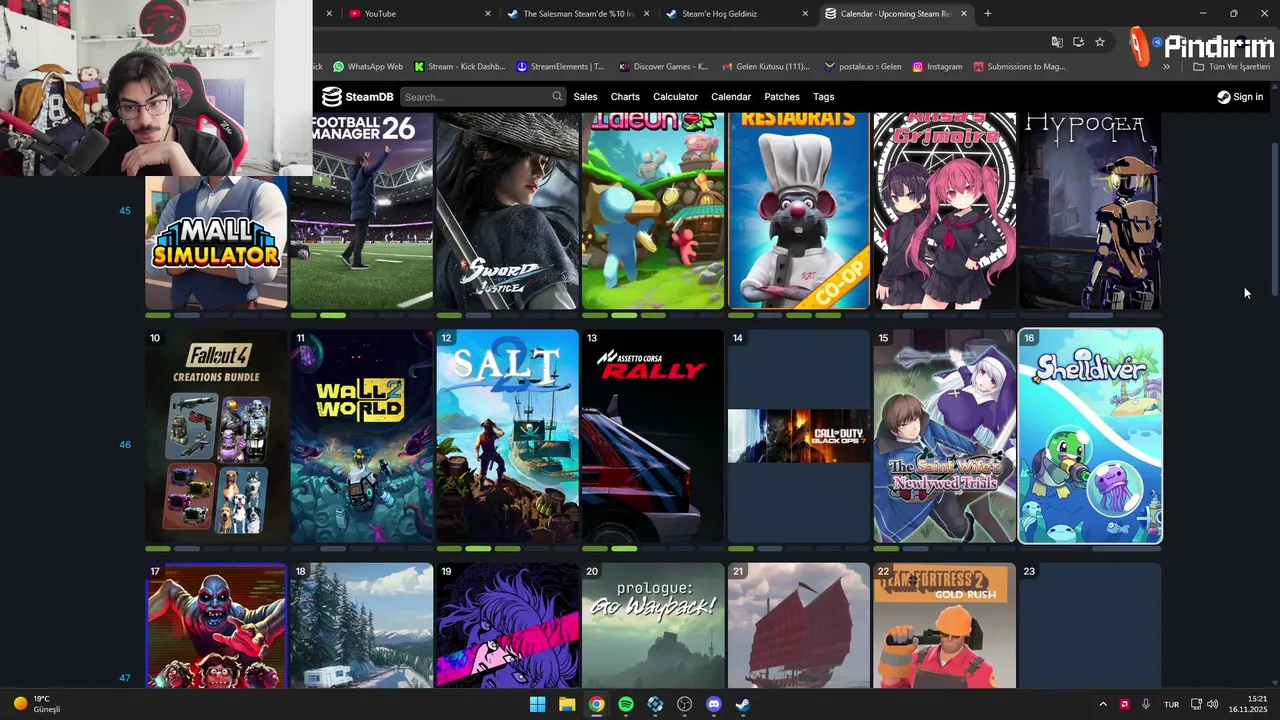
Task: Click the Steam icon beside Sign in
Action: click(x=1224, y=97)
